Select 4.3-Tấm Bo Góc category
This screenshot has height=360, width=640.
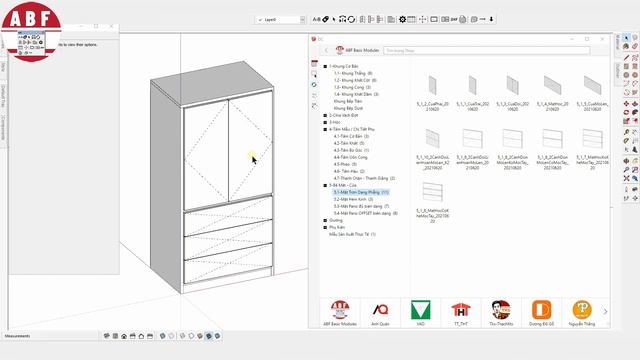351,150
